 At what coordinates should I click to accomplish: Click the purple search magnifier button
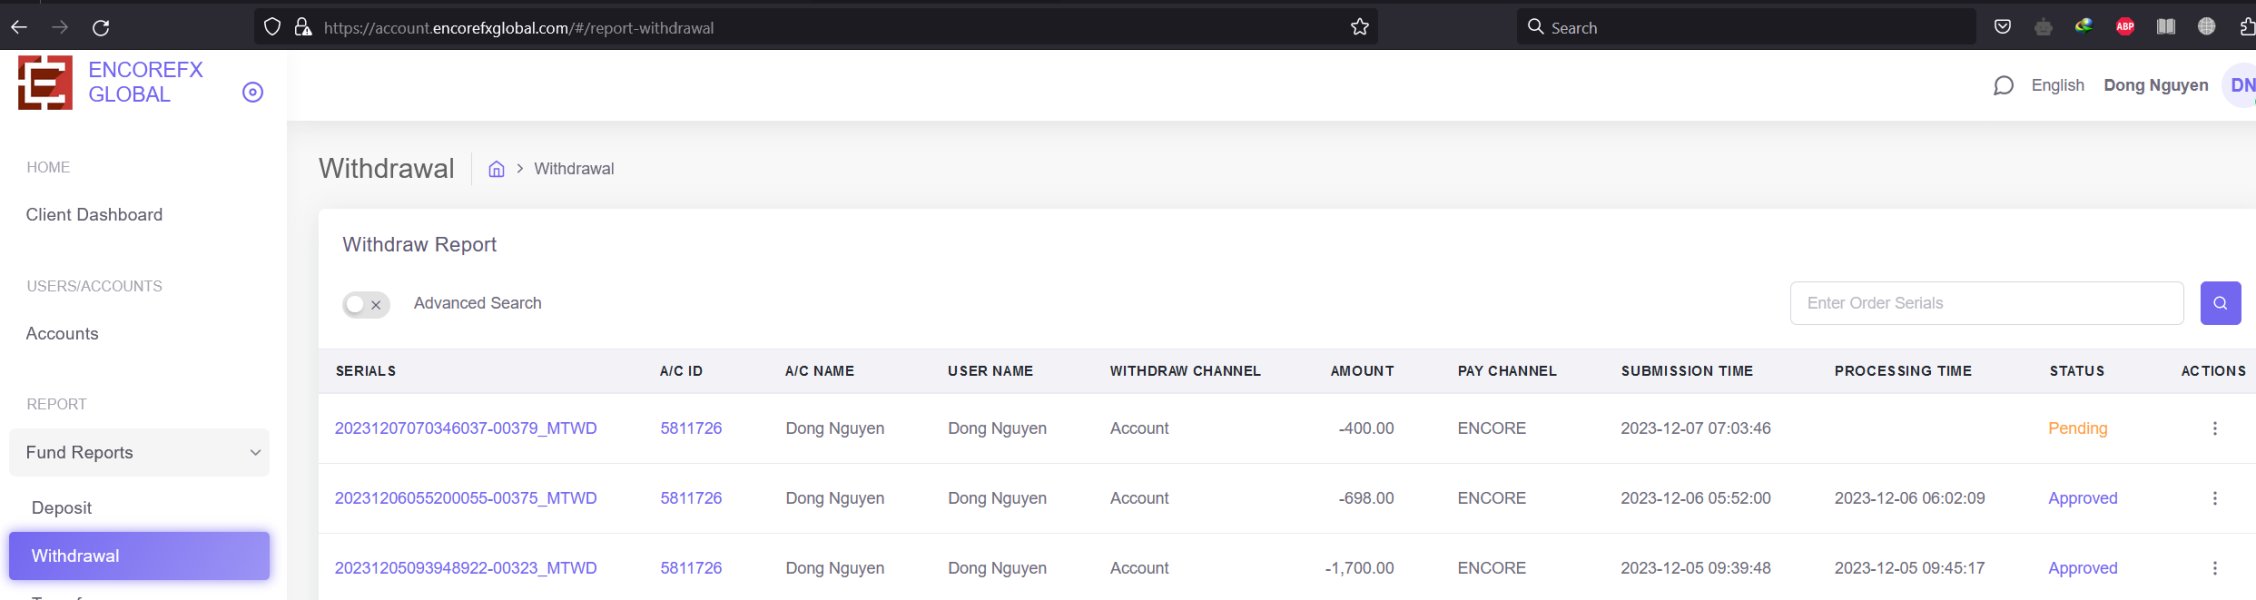click(2219, 303)
